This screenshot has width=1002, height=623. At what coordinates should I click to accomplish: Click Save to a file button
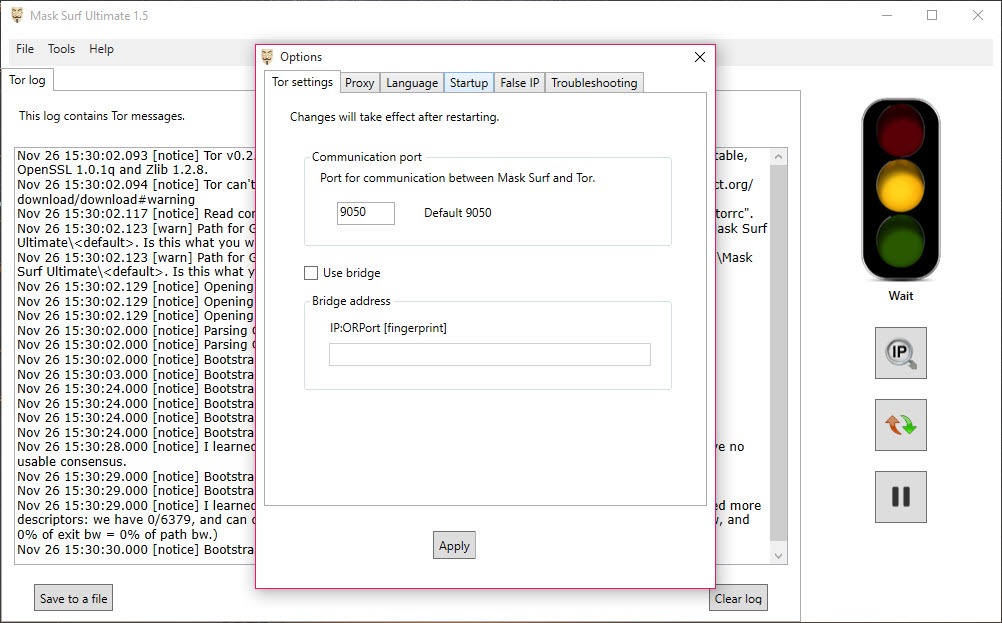[73, 599]
